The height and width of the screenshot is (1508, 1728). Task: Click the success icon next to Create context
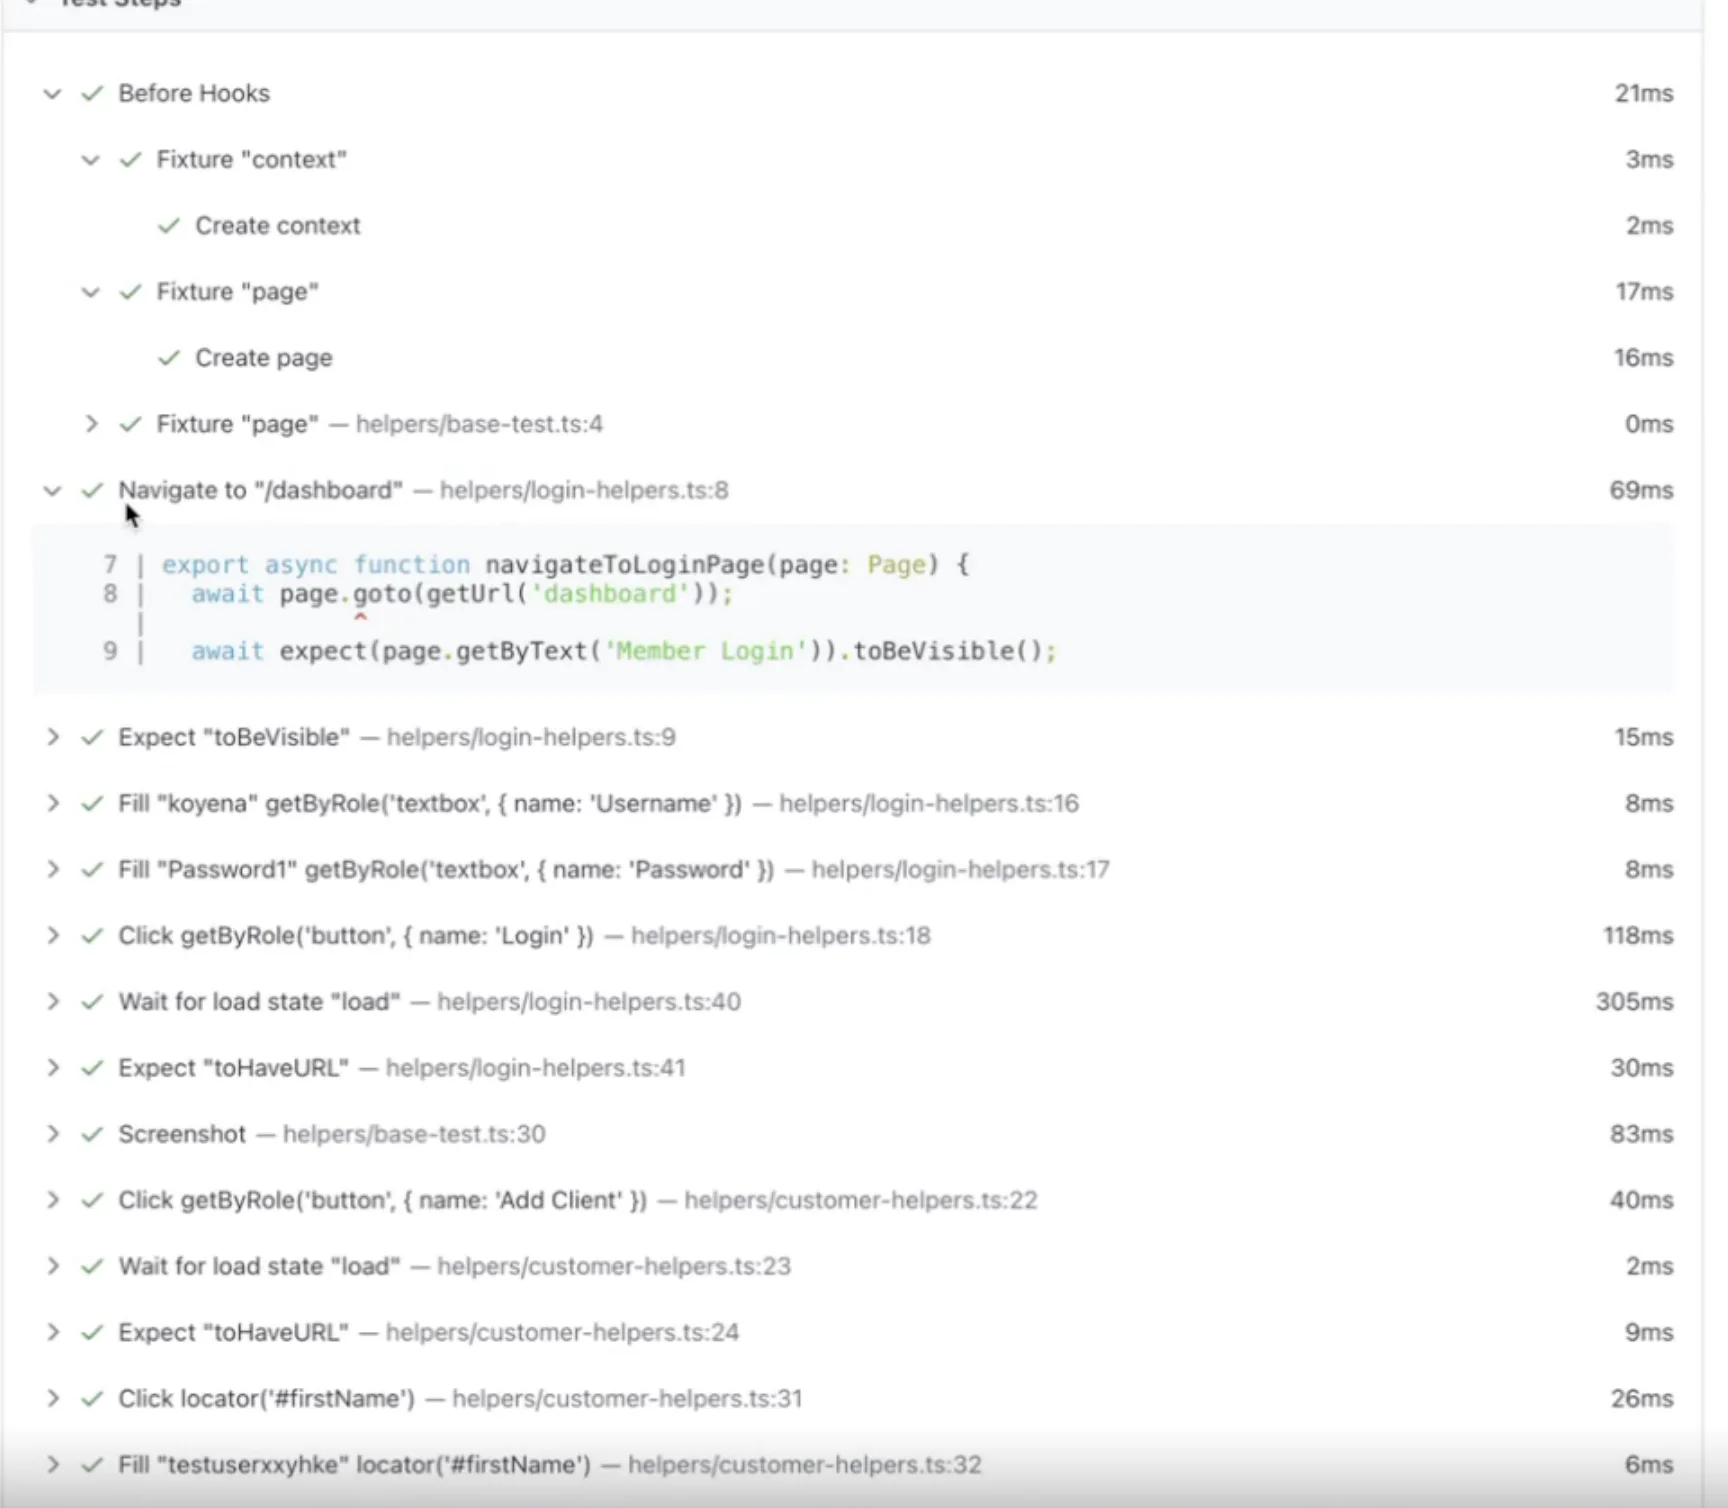pyautogui.click(x=168, y=226)
